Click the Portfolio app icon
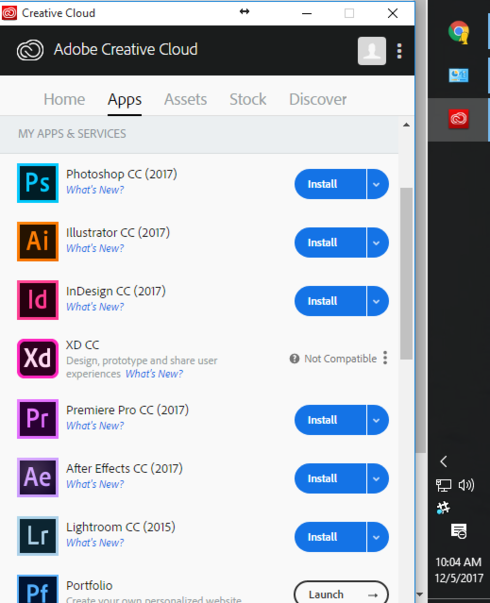 point(38,589)
